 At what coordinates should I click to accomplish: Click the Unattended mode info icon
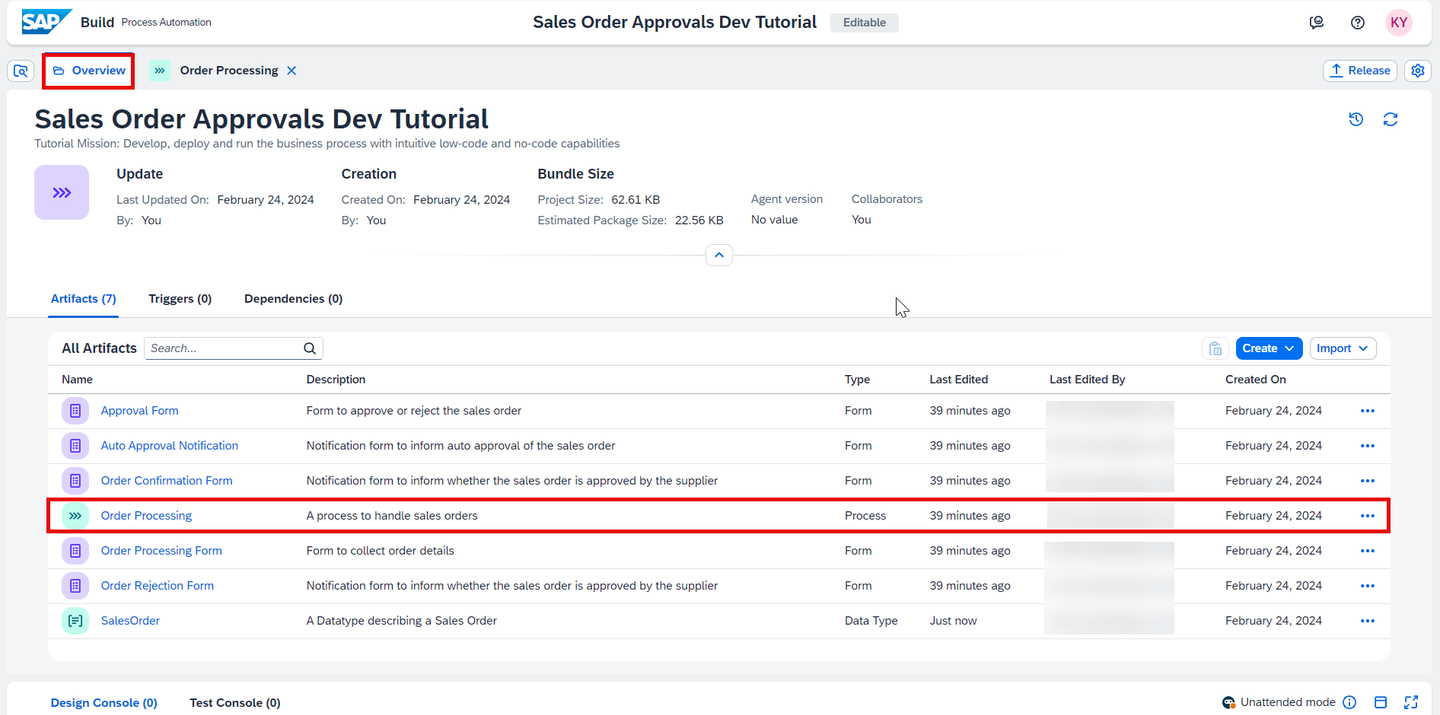pyautogui.click(x=1349, y=703)
